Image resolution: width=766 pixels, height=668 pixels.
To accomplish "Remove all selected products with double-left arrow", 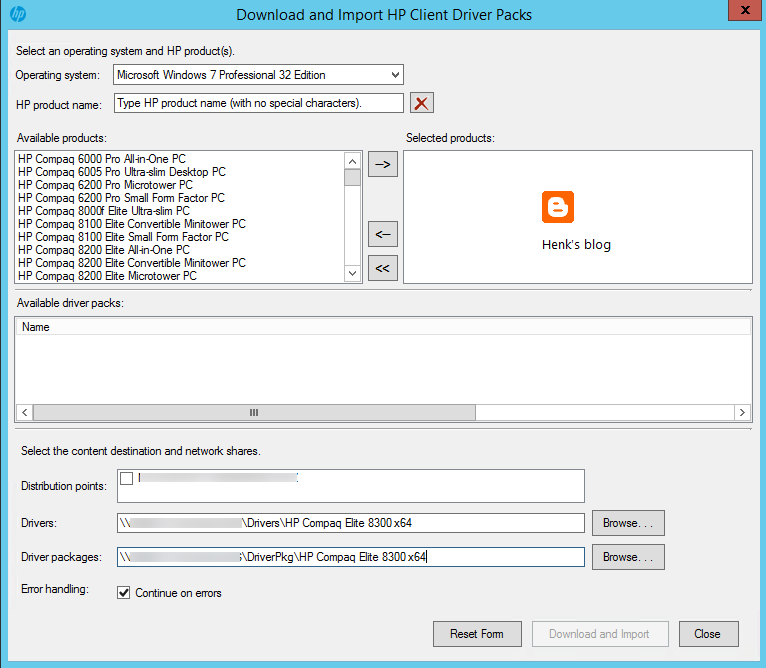I will coord(383,268).
